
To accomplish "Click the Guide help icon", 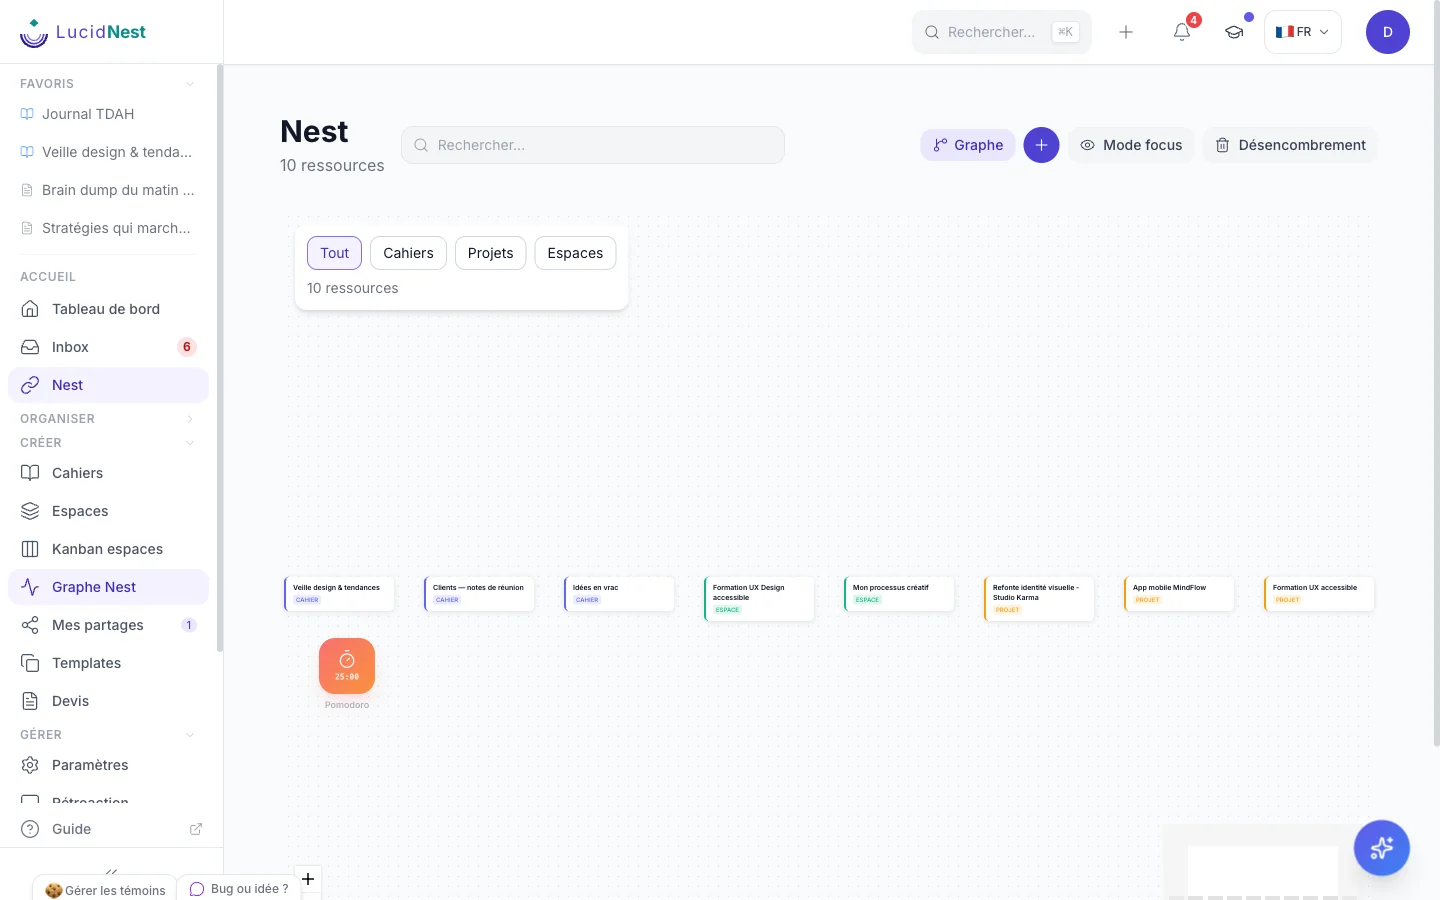I will [x=30, y=829].
